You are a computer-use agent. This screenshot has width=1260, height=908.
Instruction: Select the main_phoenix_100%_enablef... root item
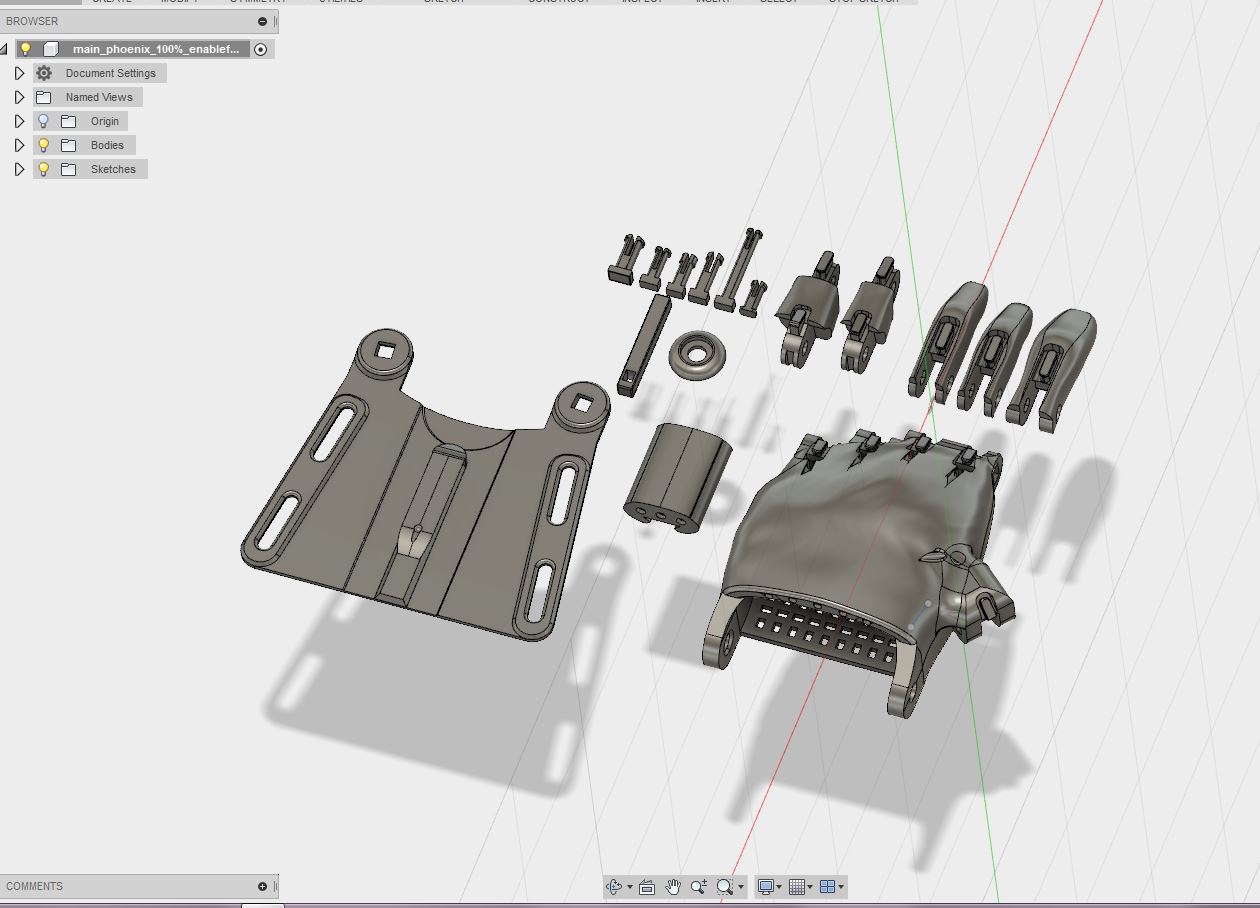[156, 49]
